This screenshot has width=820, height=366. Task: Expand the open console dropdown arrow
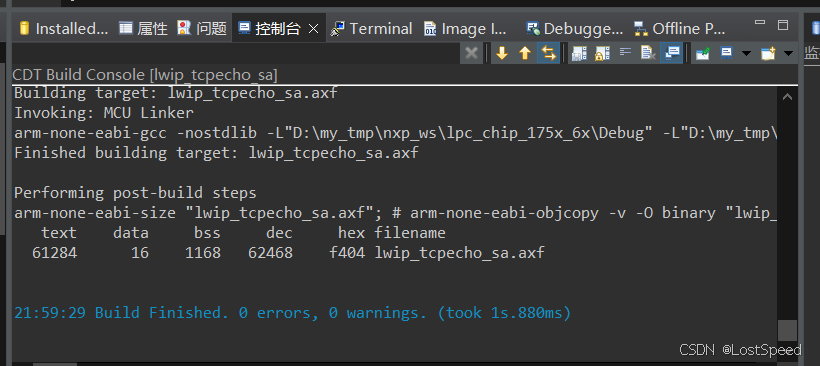coord(788,53)
